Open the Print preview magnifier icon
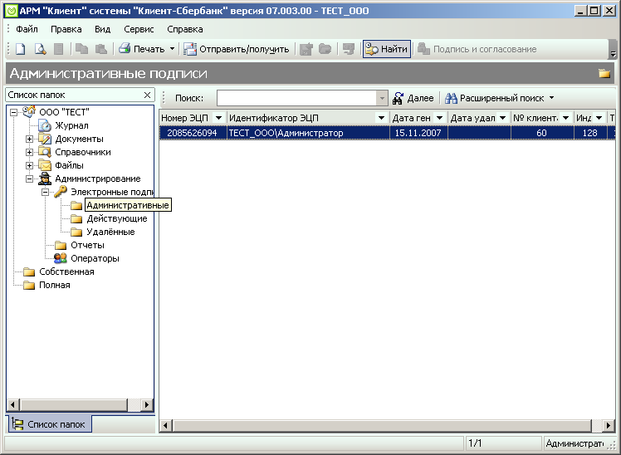621x455 pixels. point(40,49)
